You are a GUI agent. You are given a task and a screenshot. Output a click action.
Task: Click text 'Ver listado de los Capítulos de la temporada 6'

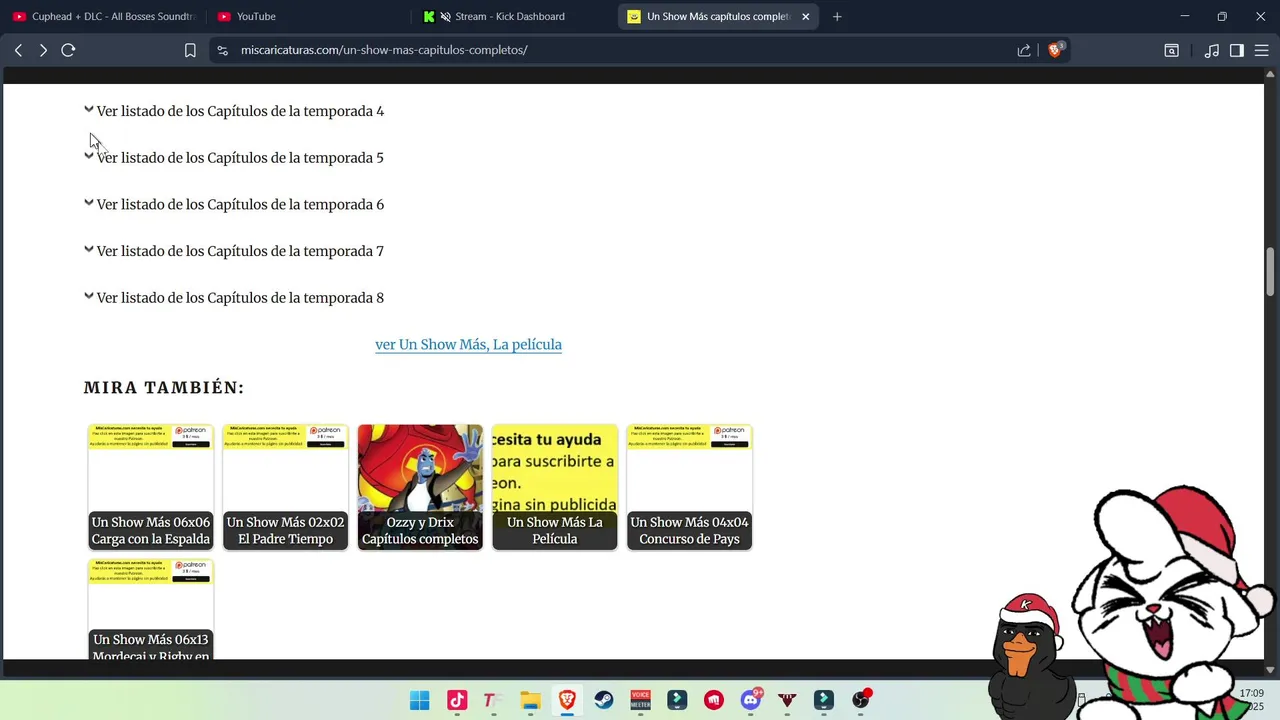[240, 205]
